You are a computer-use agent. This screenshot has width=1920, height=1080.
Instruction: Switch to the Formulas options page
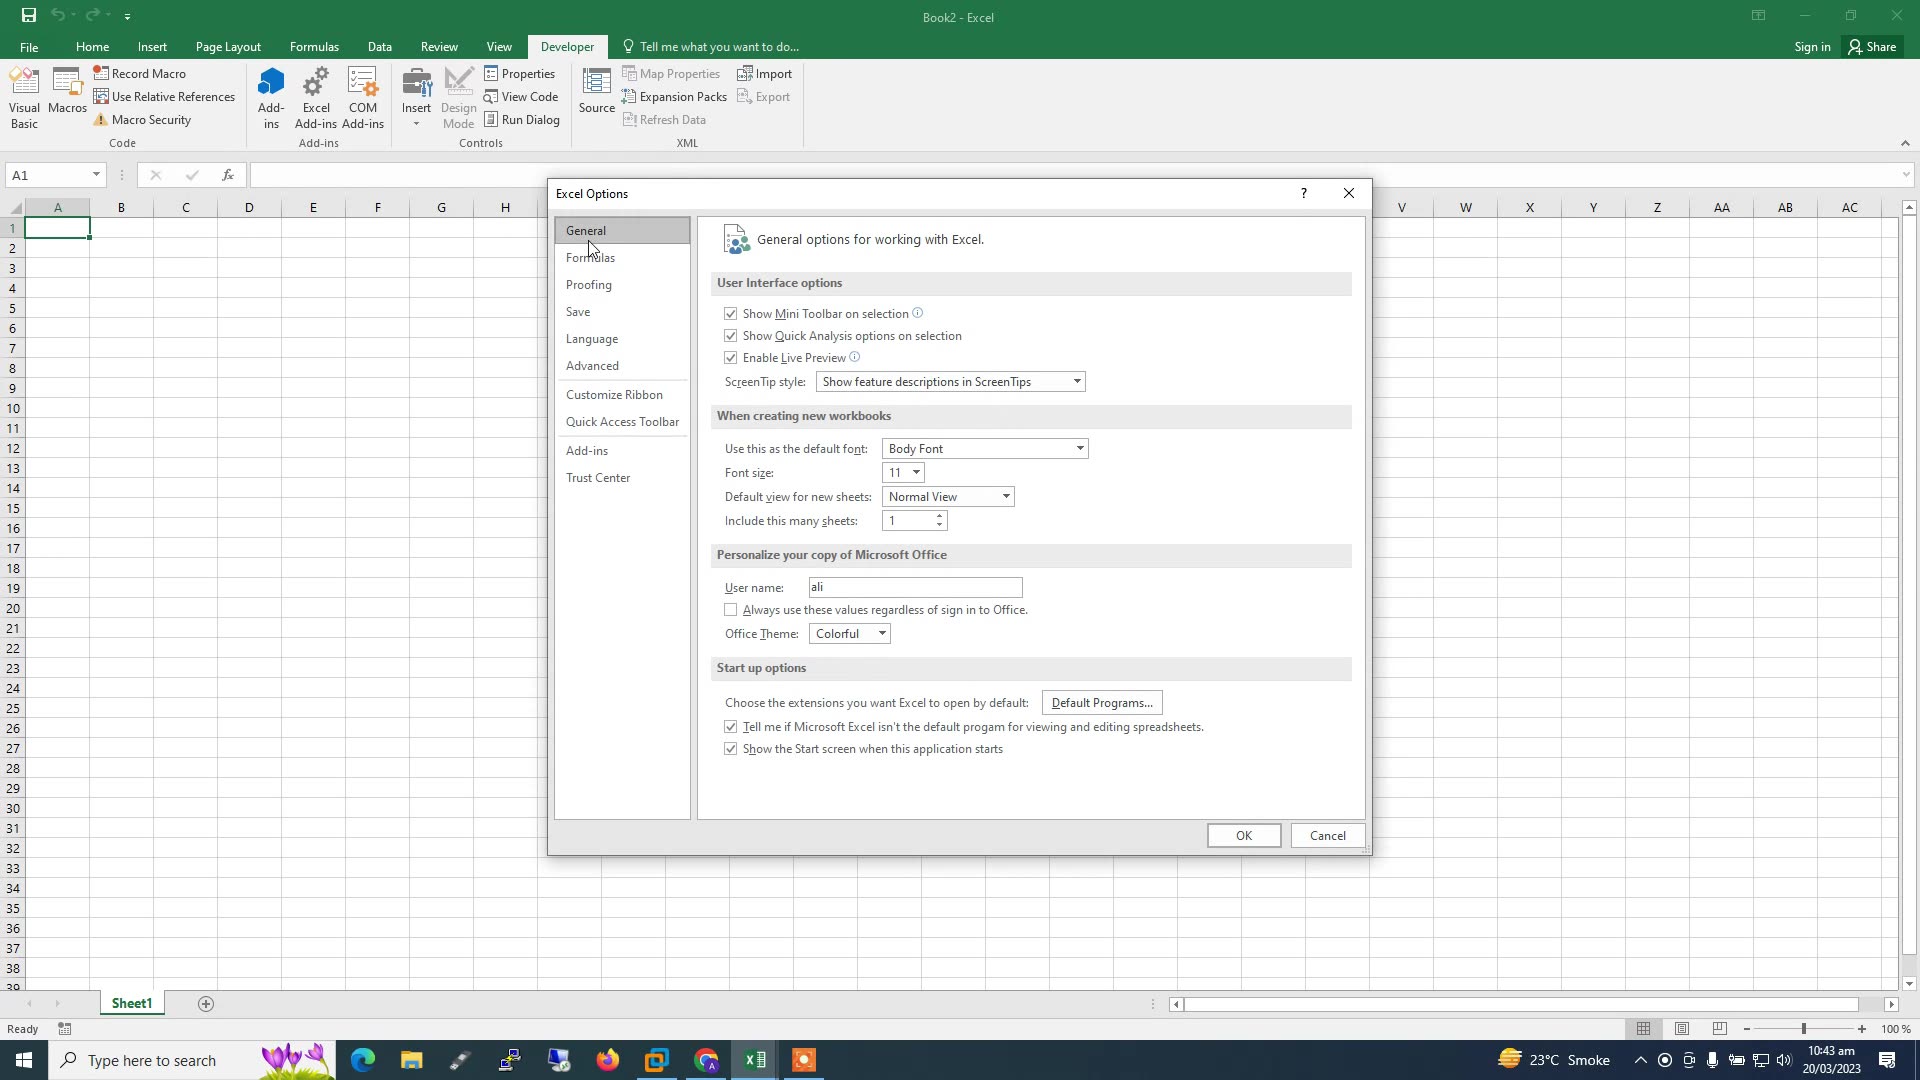coord(591,257)
